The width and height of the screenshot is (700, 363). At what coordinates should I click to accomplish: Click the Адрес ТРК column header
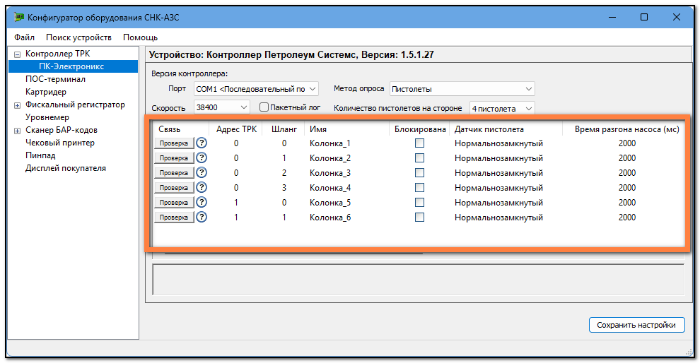[236, 129]
